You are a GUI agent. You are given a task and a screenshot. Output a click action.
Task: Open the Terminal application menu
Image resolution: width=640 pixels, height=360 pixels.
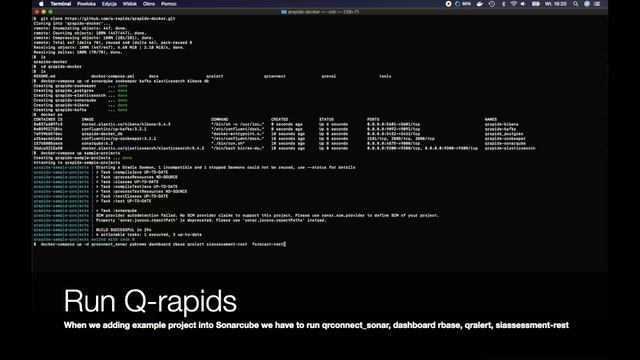(61, 4)
